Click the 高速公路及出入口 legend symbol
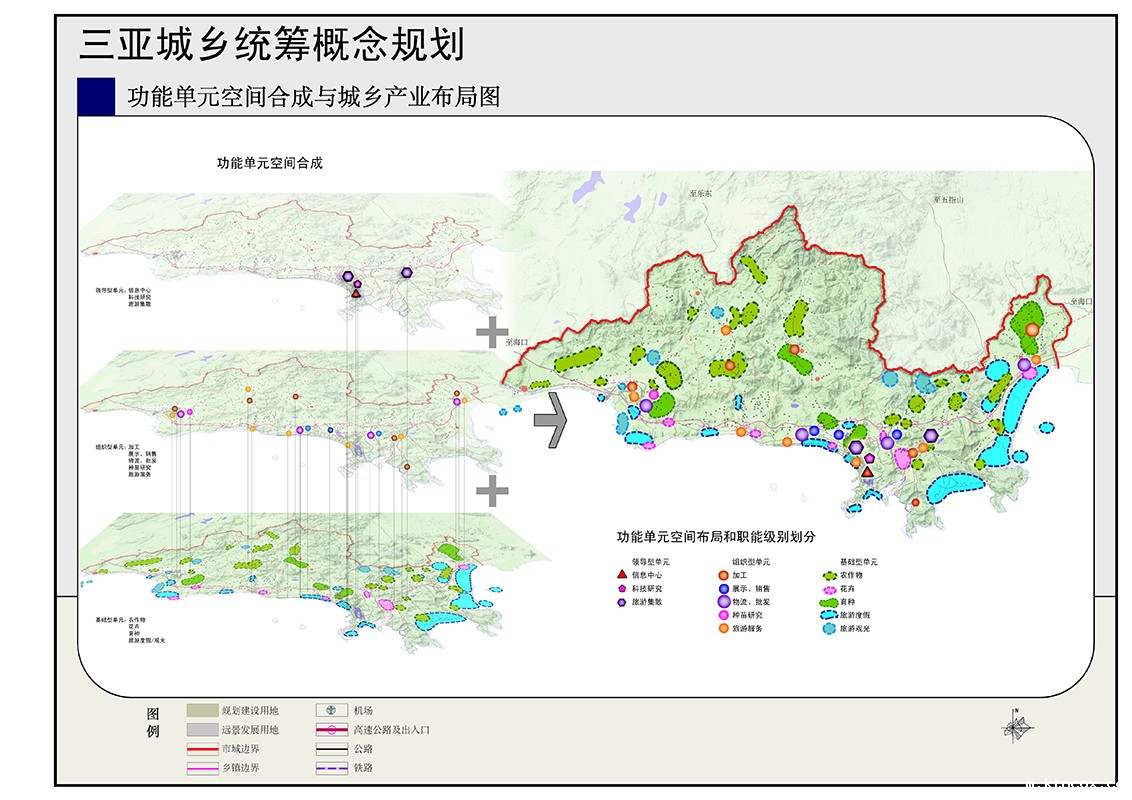The height and width of the screenshot is (800, 1132). coord(330,730)
